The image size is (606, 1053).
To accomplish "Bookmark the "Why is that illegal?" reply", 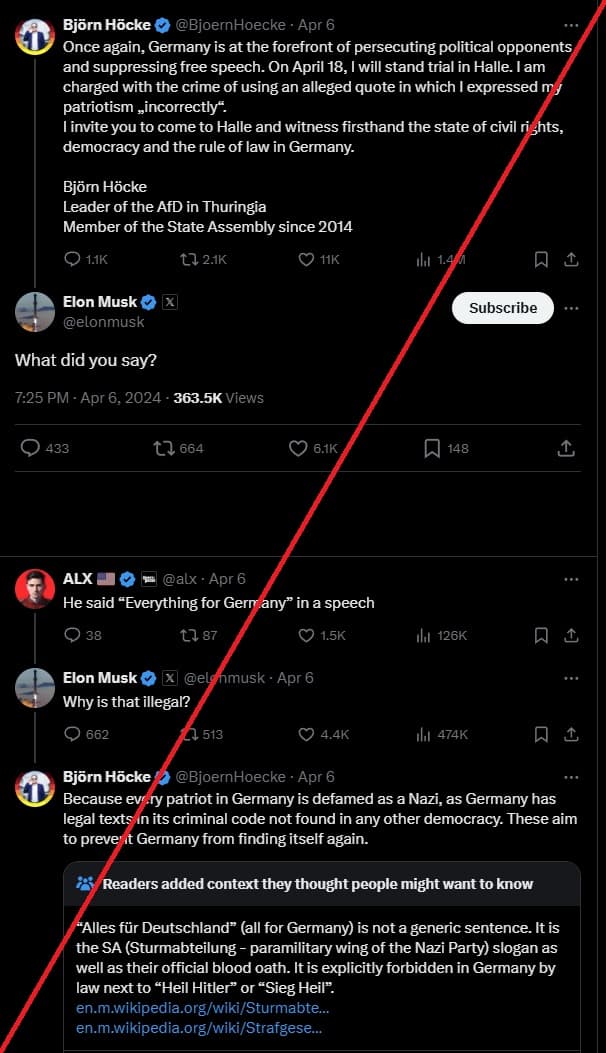I will pyautogui.click(x=541, y=734).
